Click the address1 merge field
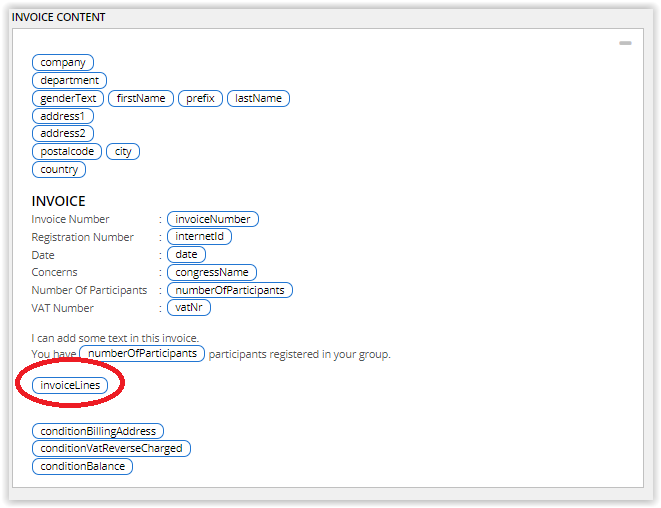This screenshot has height=508, width=661. click(x=63, y=117)
